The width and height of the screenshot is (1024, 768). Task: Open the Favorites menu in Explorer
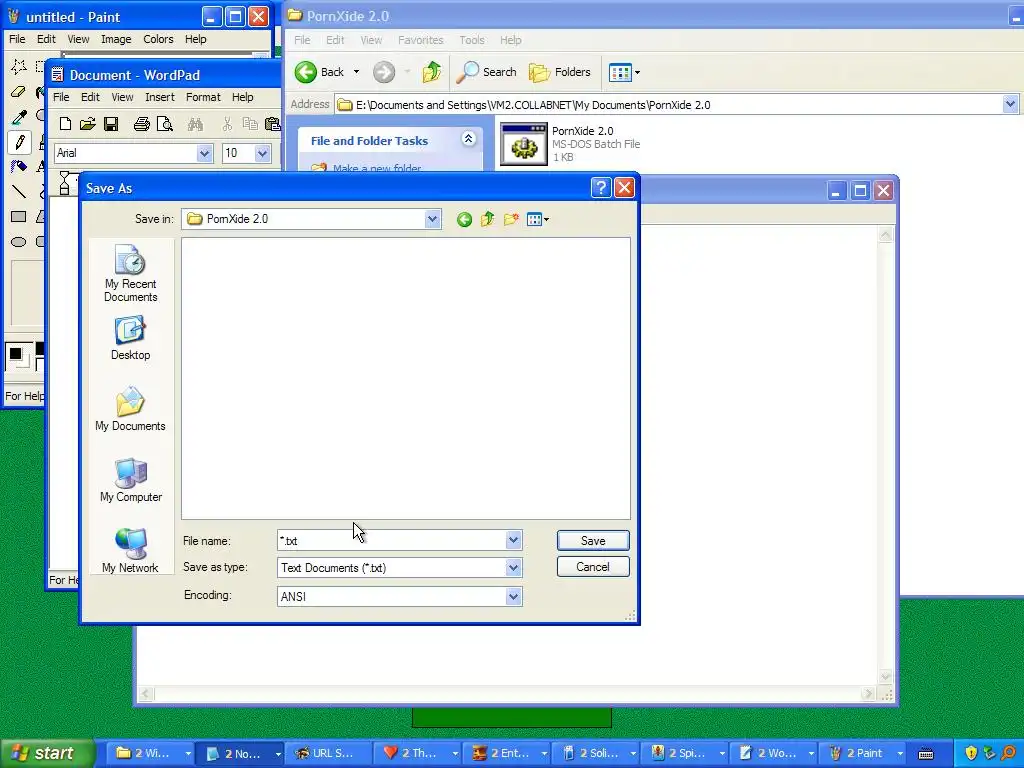[x=421, y=40]
